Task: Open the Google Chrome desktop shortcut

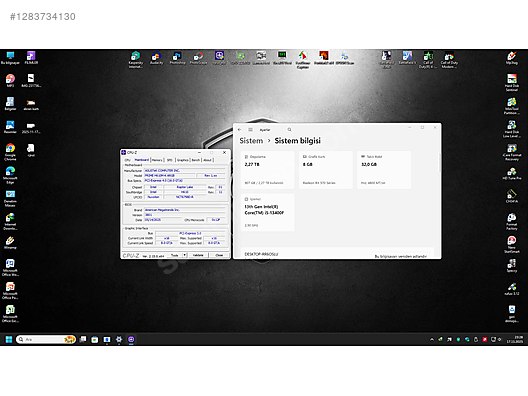Action: pos(10,152)
